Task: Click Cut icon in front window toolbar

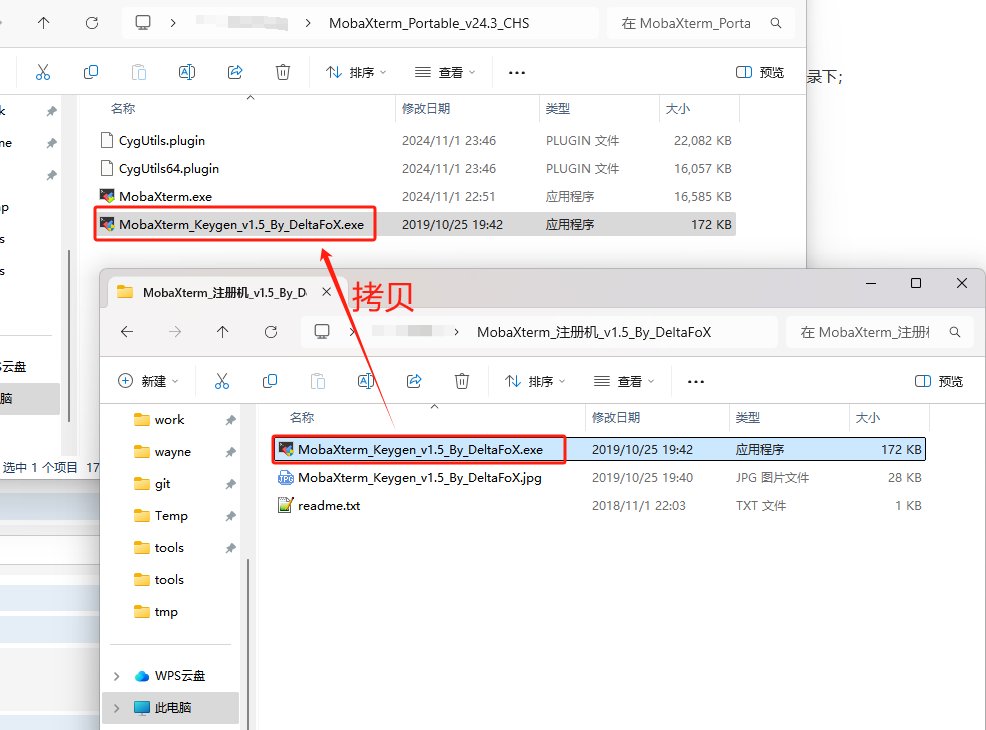Action: [x=222, y=381]
